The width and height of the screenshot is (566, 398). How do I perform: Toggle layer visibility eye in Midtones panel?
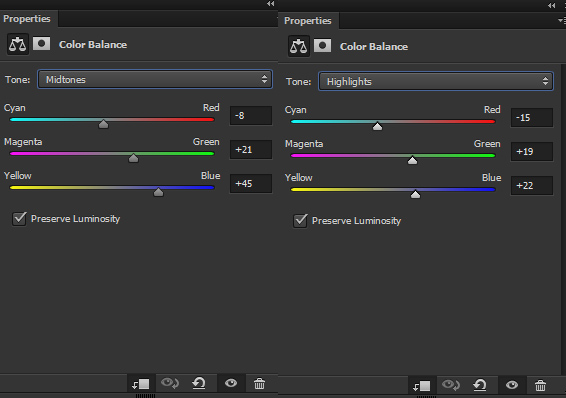coord(231,383)
